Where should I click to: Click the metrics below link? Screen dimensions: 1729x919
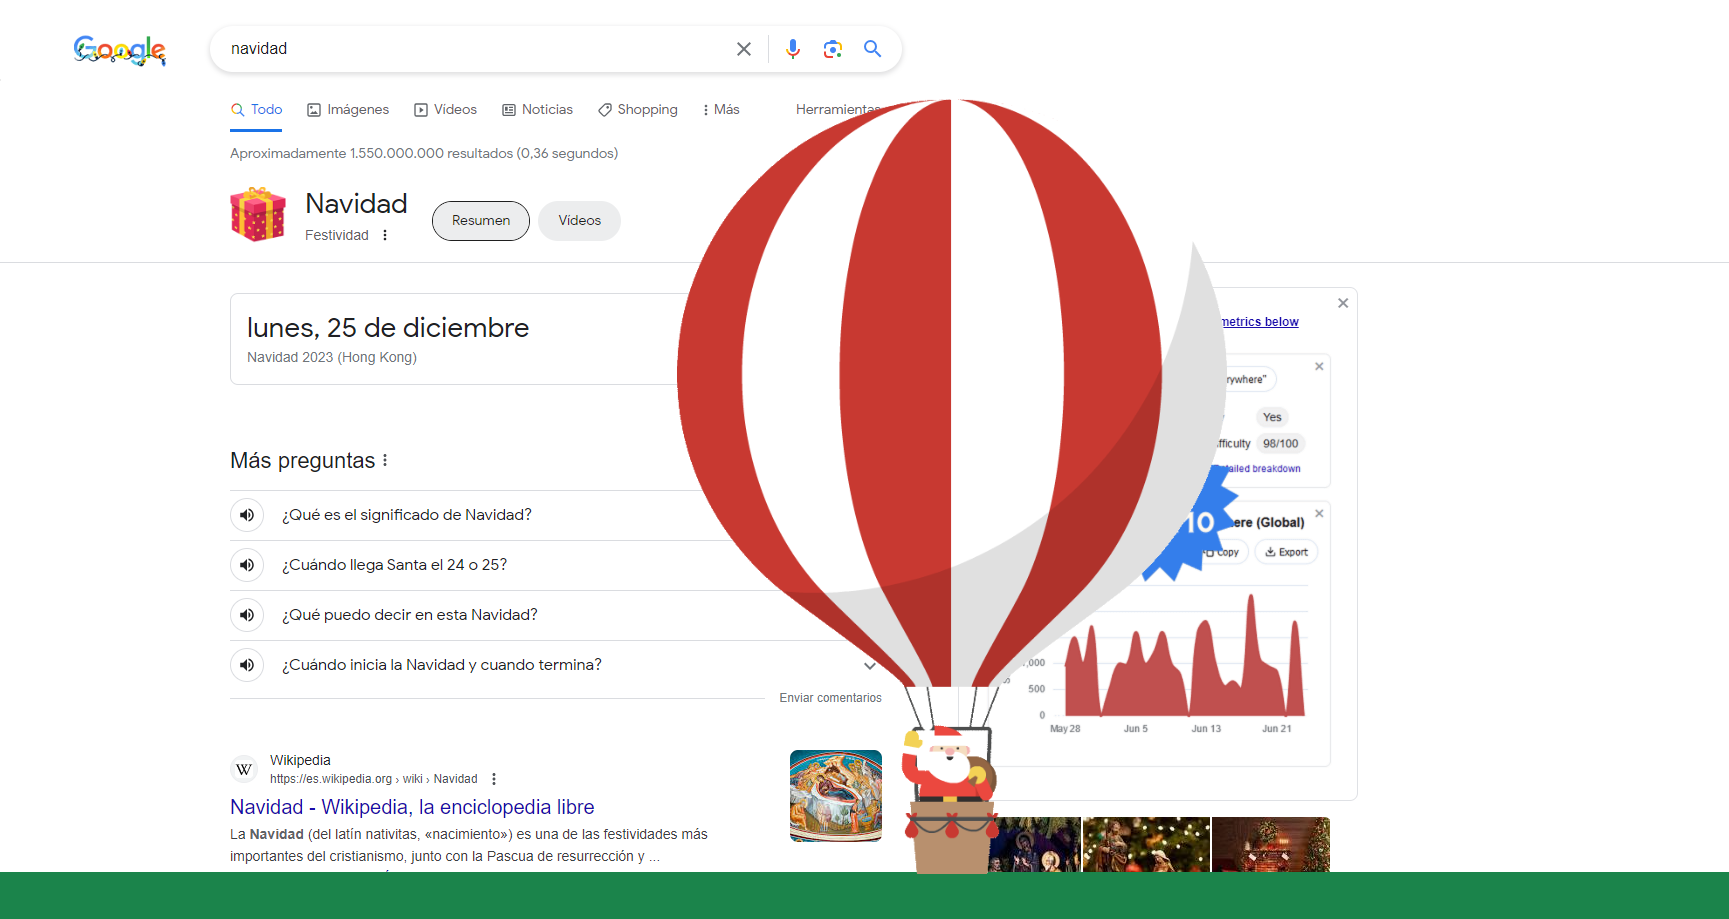click(x=1260, y=322)
